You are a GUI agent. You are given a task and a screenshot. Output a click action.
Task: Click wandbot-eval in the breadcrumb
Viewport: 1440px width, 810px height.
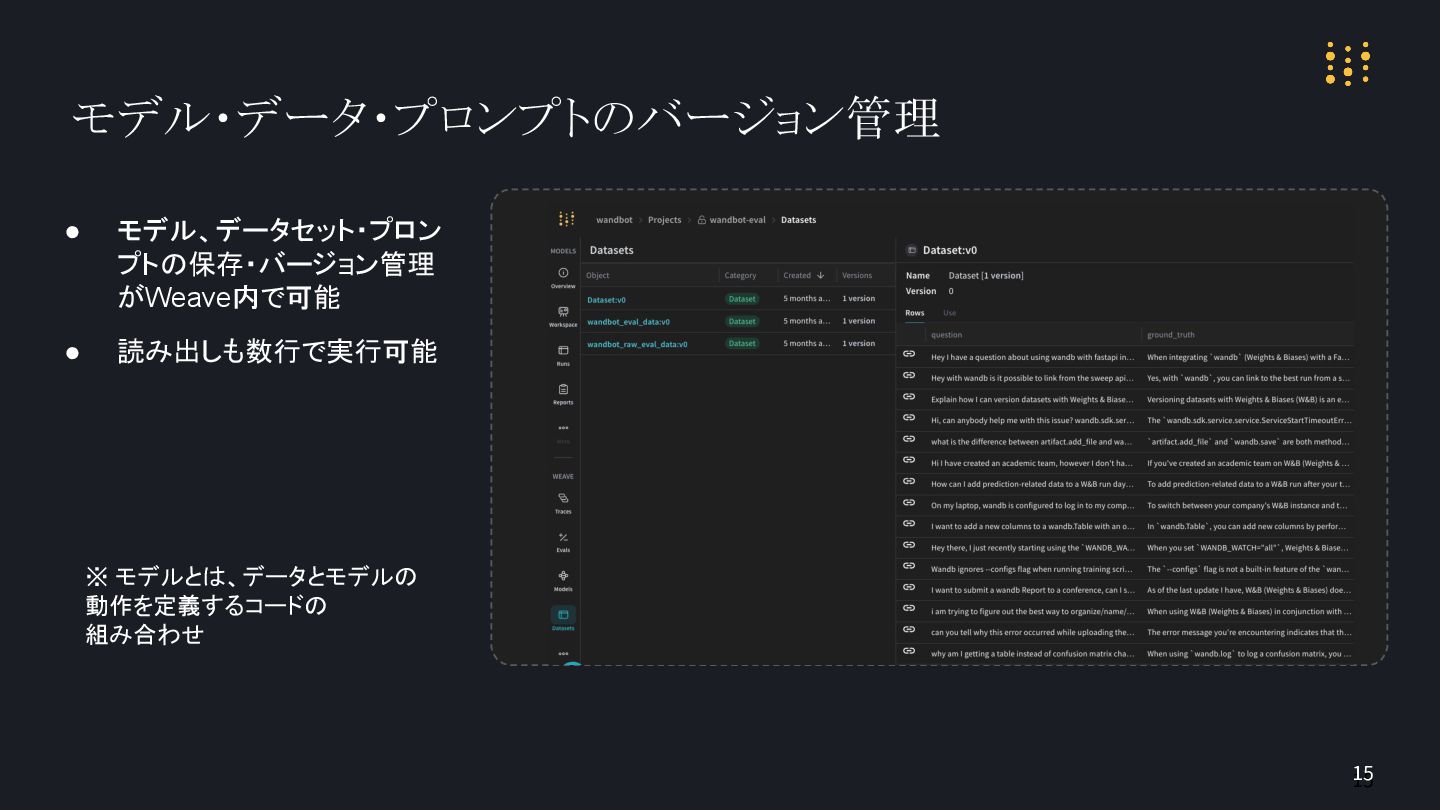[x=737, y=220]
